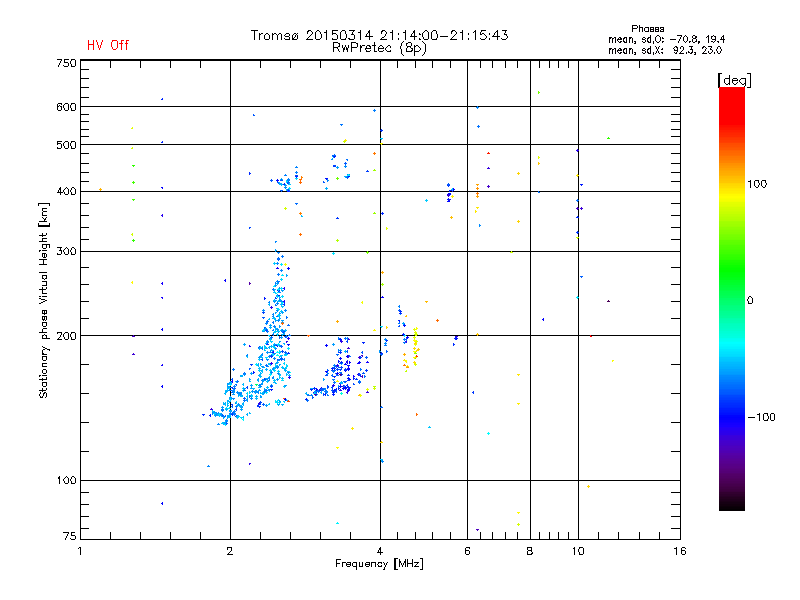Click the "mean, sd,X: 92.3, 23.0" readout
The width and height of the screenshot is (800, 600).
click(665, 50)
